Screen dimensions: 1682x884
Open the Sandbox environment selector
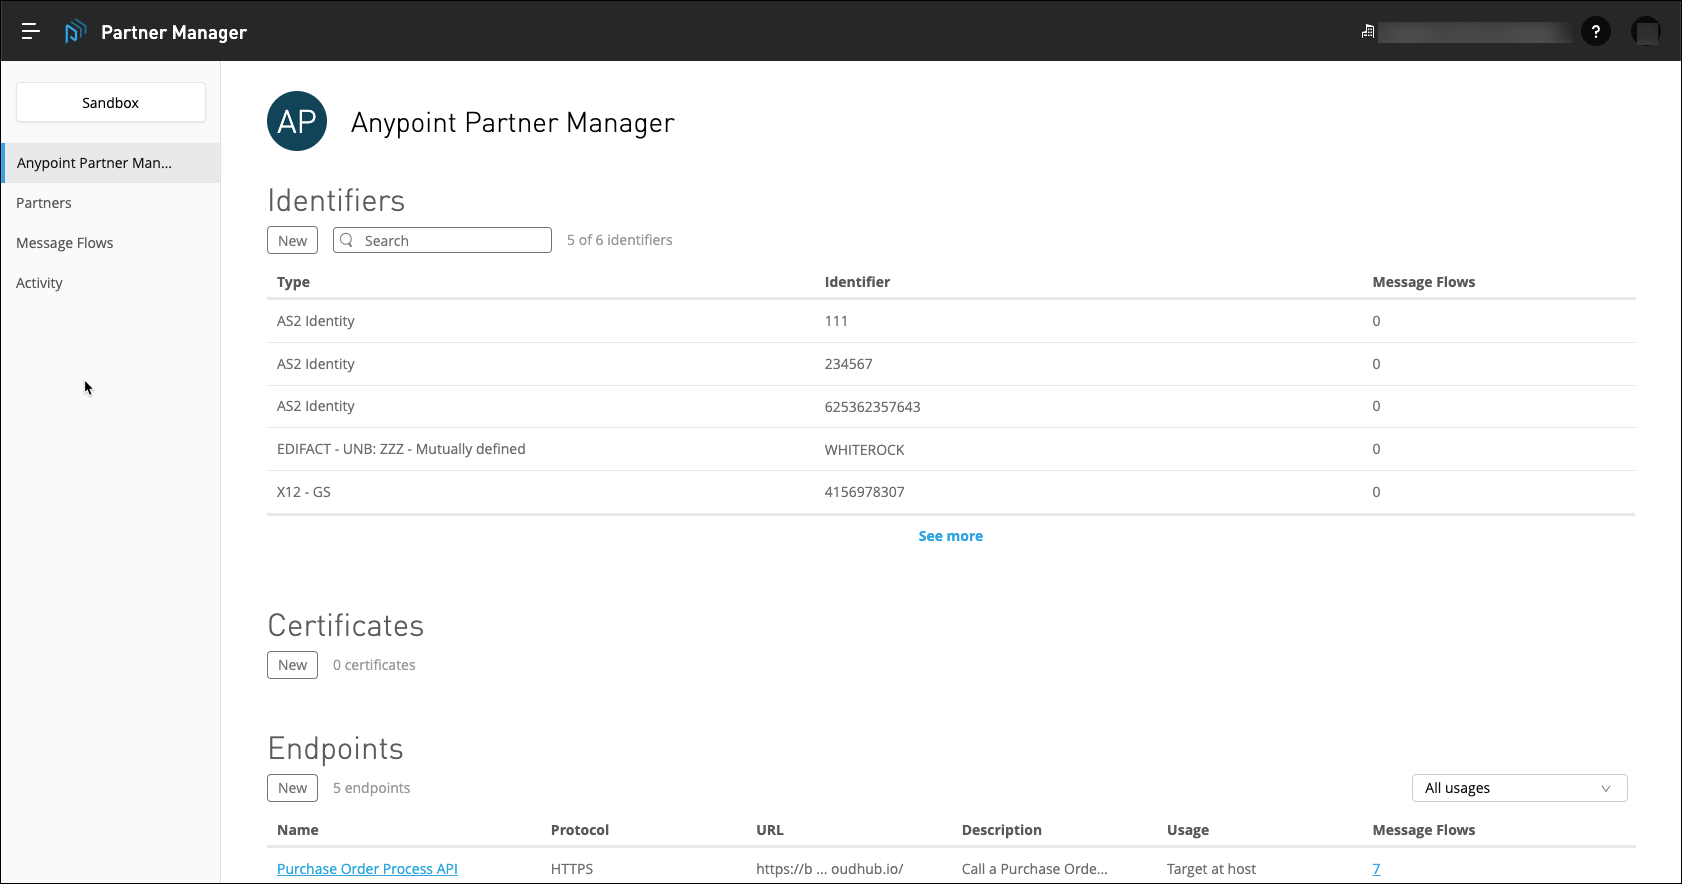coord(111,103)
